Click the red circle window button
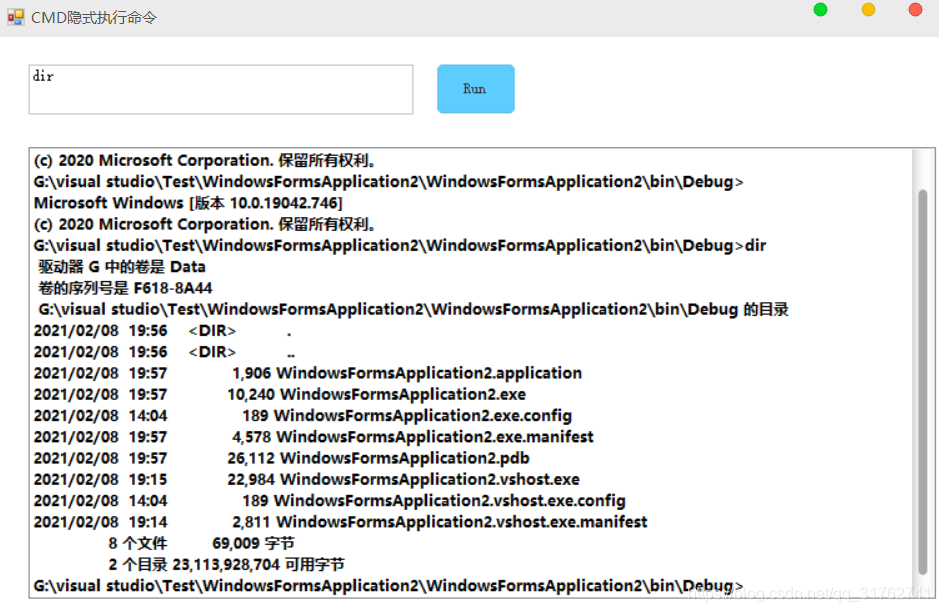Screen dimensions: 939x612 (x=916, y=10)
